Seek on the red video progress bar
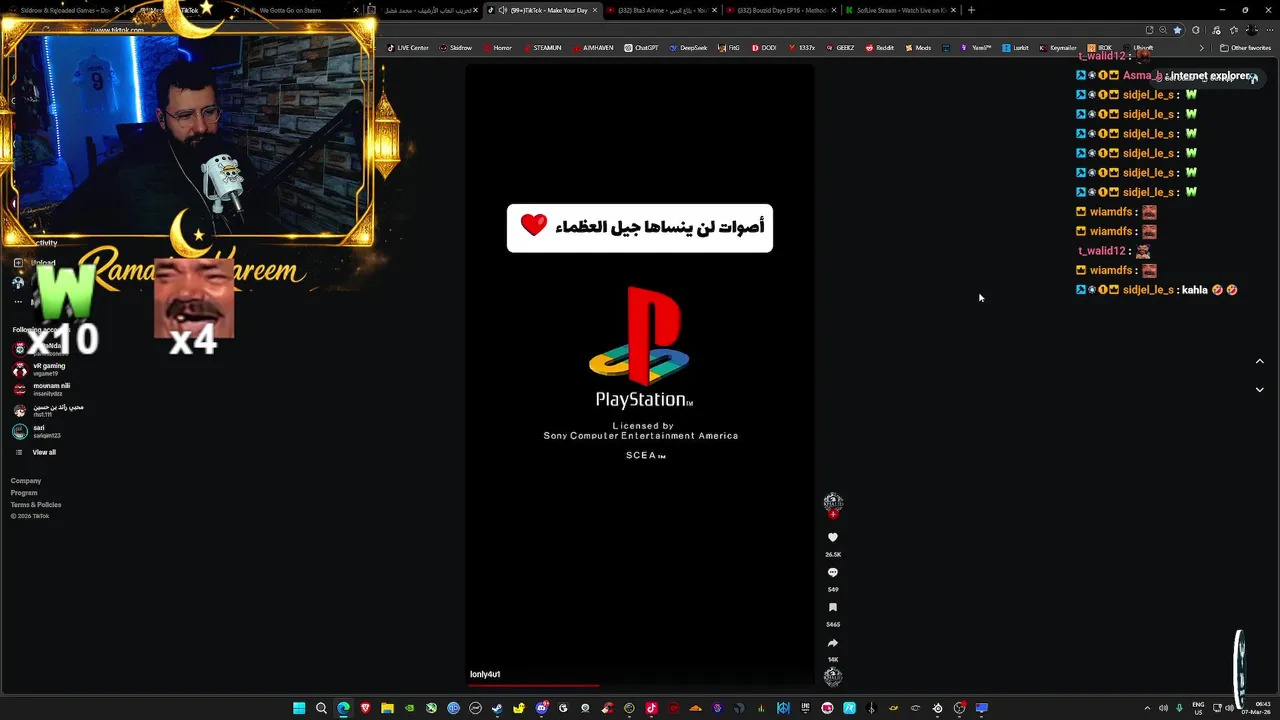 pos(640,685)
